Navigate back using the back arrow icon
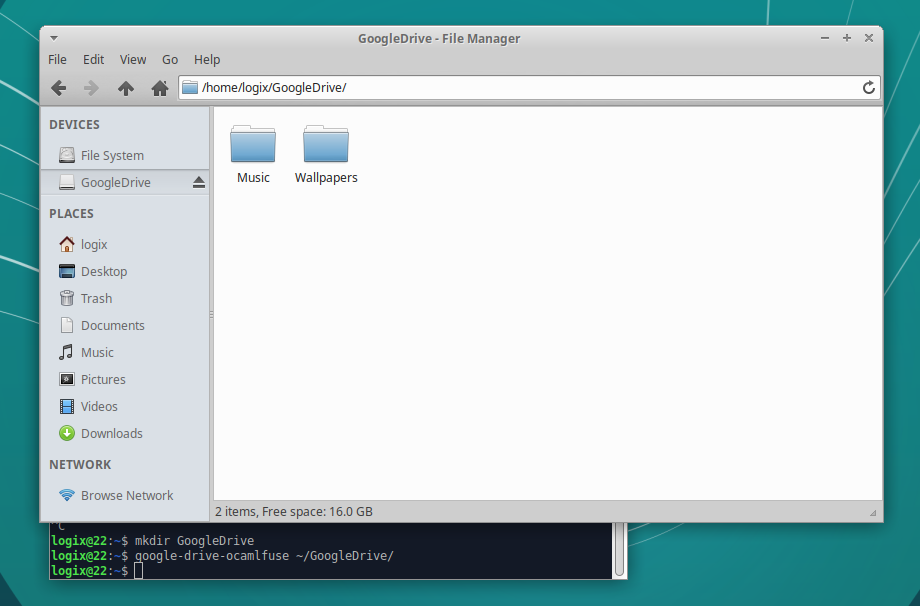The image size is (920, 606). pyautogui.click(x=58, y=87)
